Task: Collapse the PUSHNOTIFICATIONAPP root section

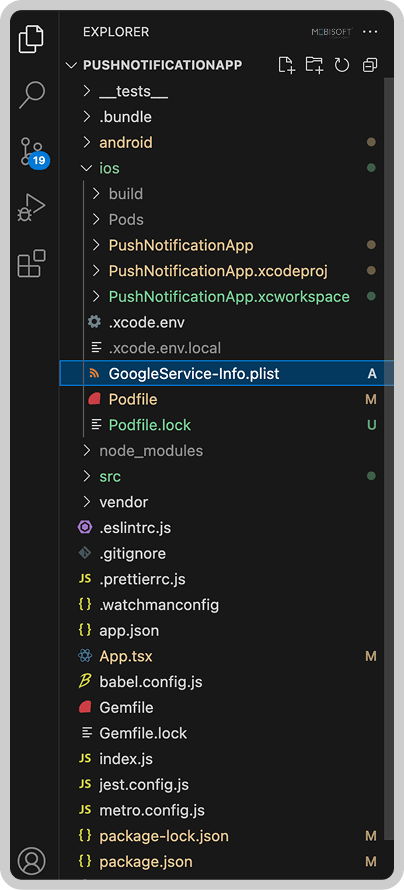Action: [71, 65]
